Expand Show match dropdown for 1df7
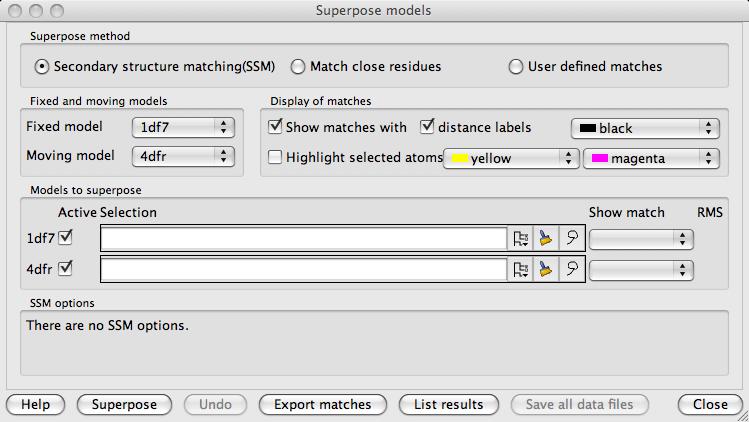749x422 pixels. (x=641, y=239)
